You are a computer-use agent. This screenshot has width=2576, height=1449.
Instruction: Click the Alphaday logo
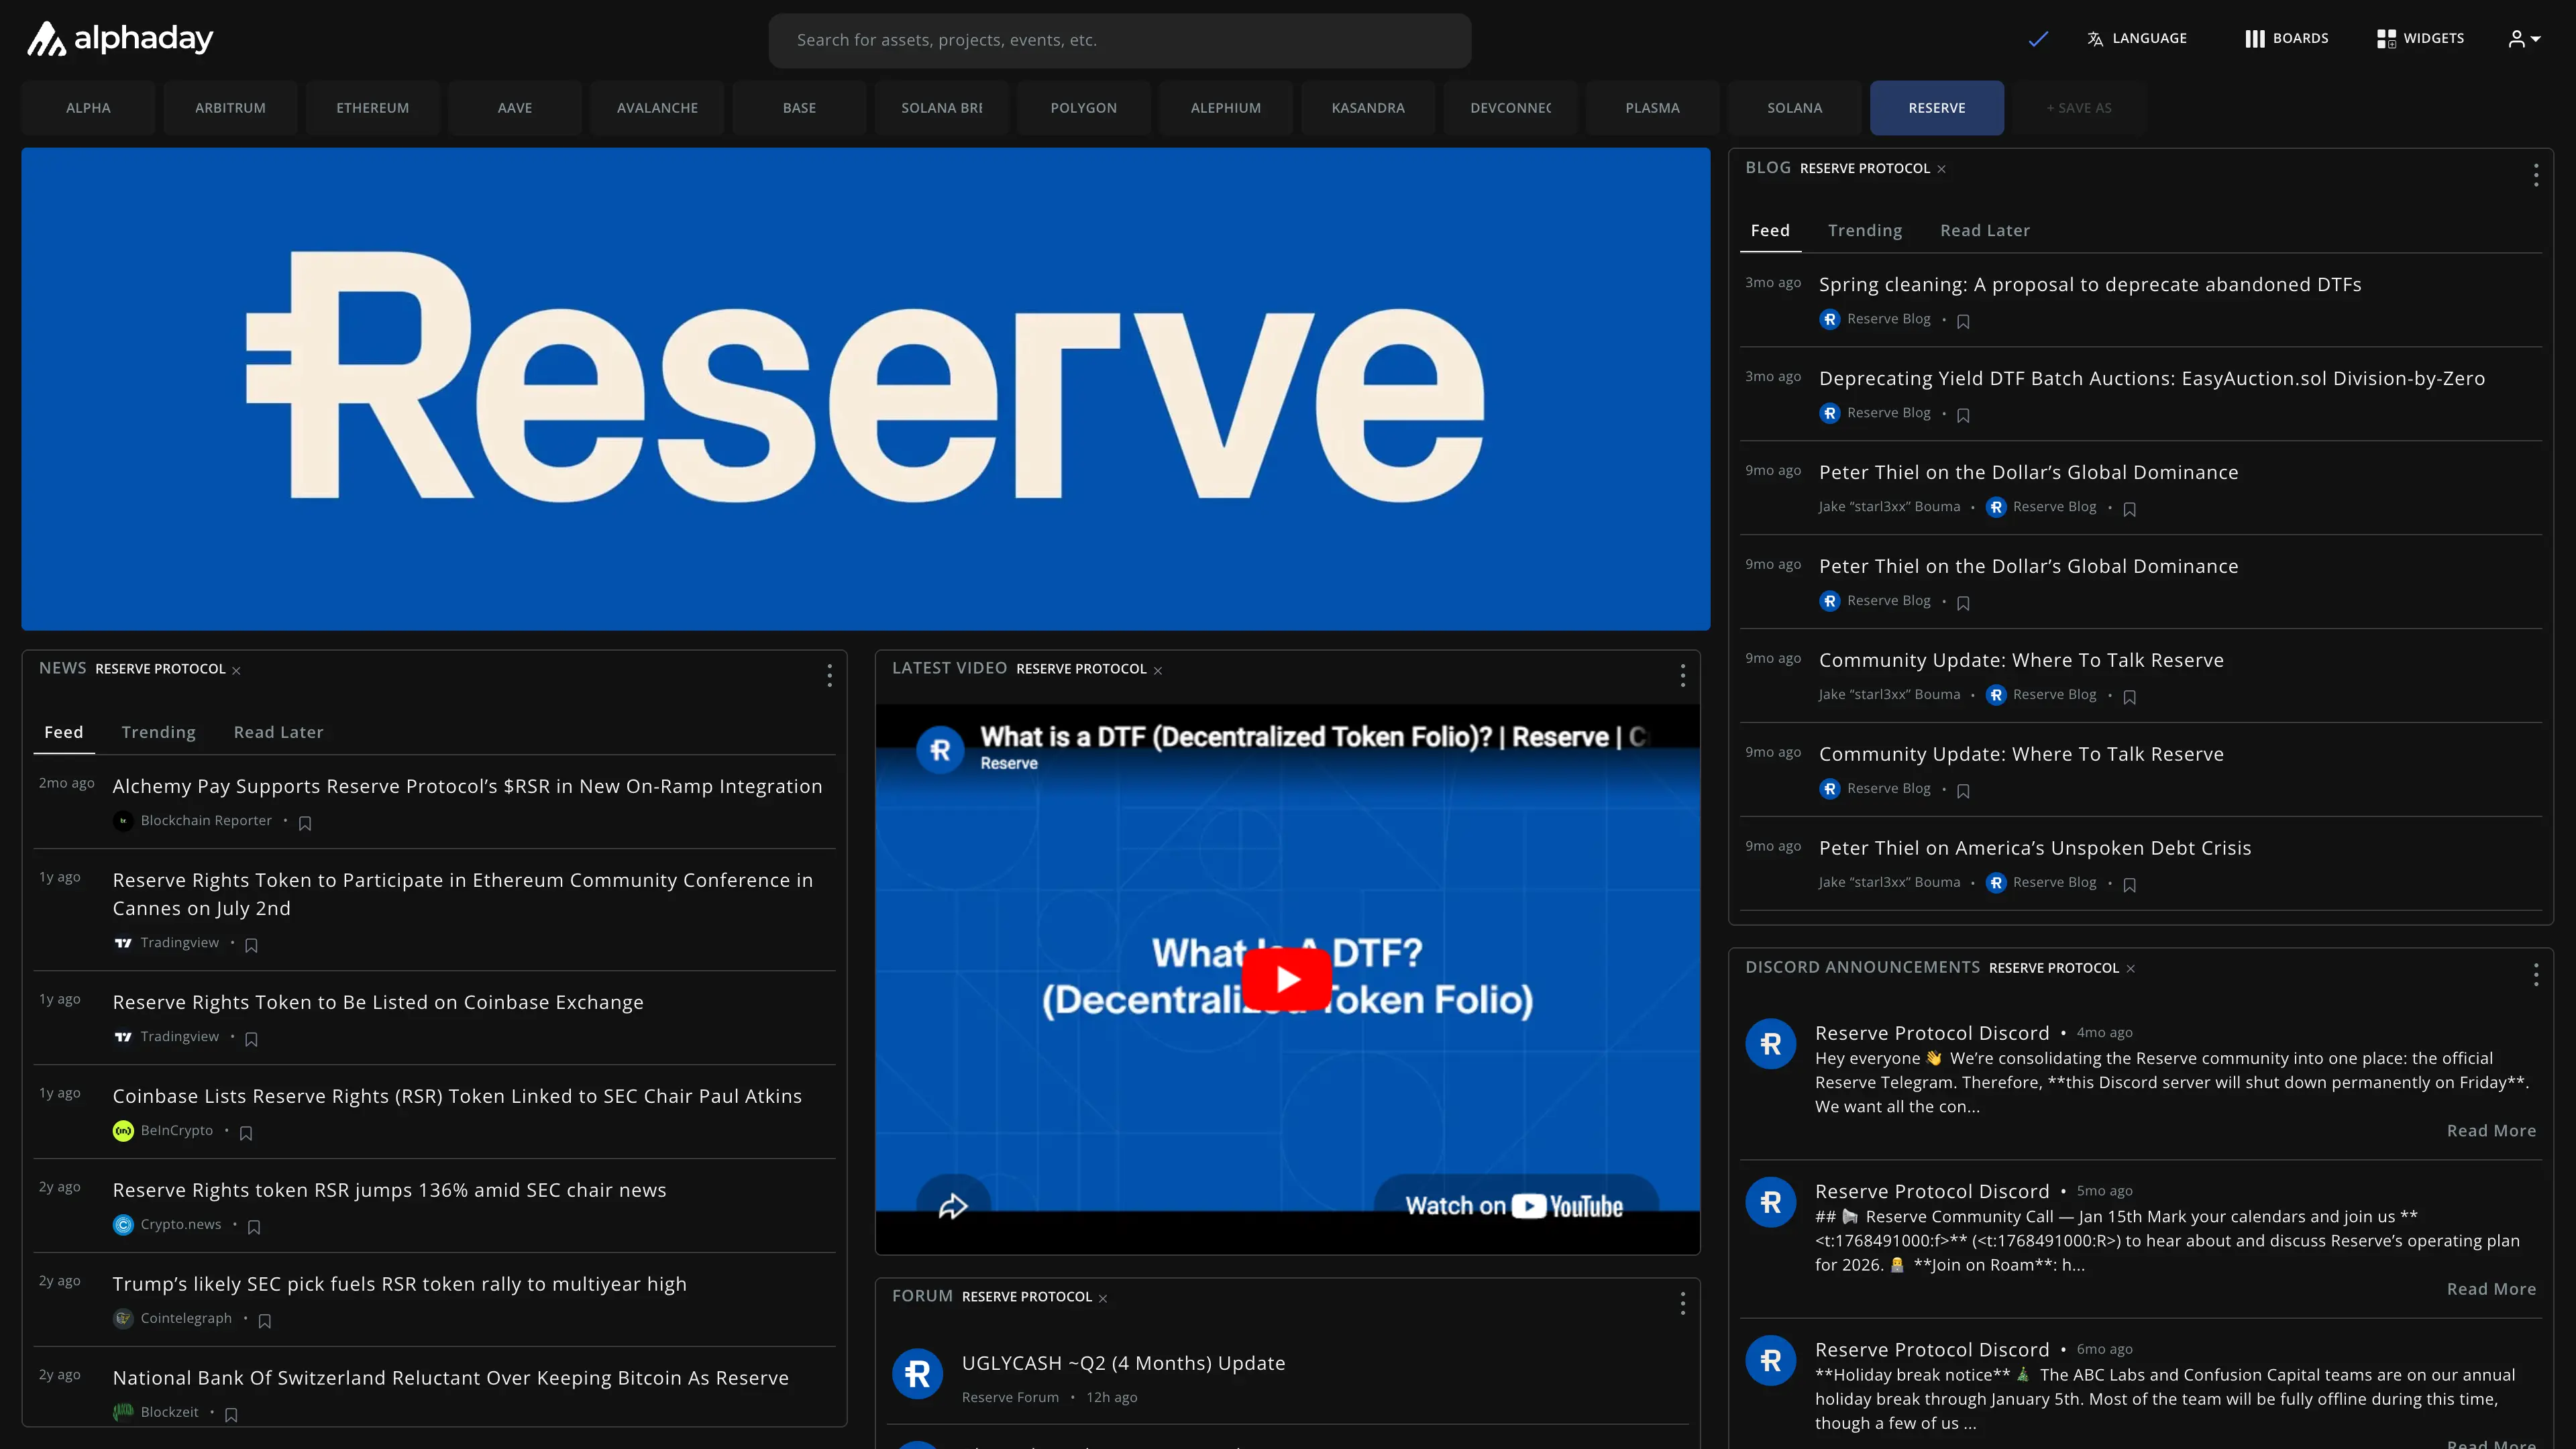(x=120, y=39)
